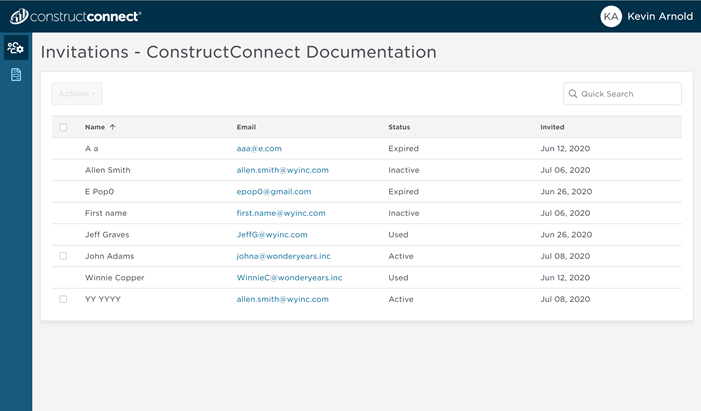Select the name 'YY YYYY'
This screenshot has width=701, height=411.
[x=103, y=299]
